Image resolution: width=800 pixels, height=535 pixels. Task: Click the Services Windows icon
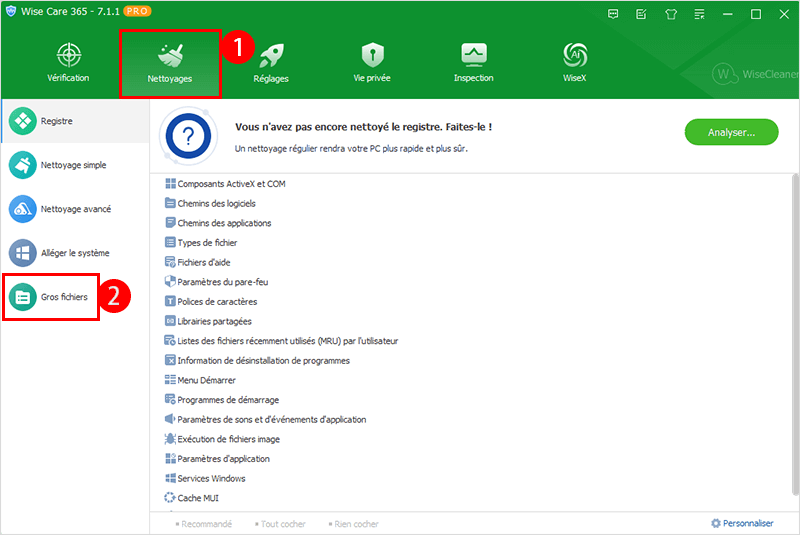170,478
